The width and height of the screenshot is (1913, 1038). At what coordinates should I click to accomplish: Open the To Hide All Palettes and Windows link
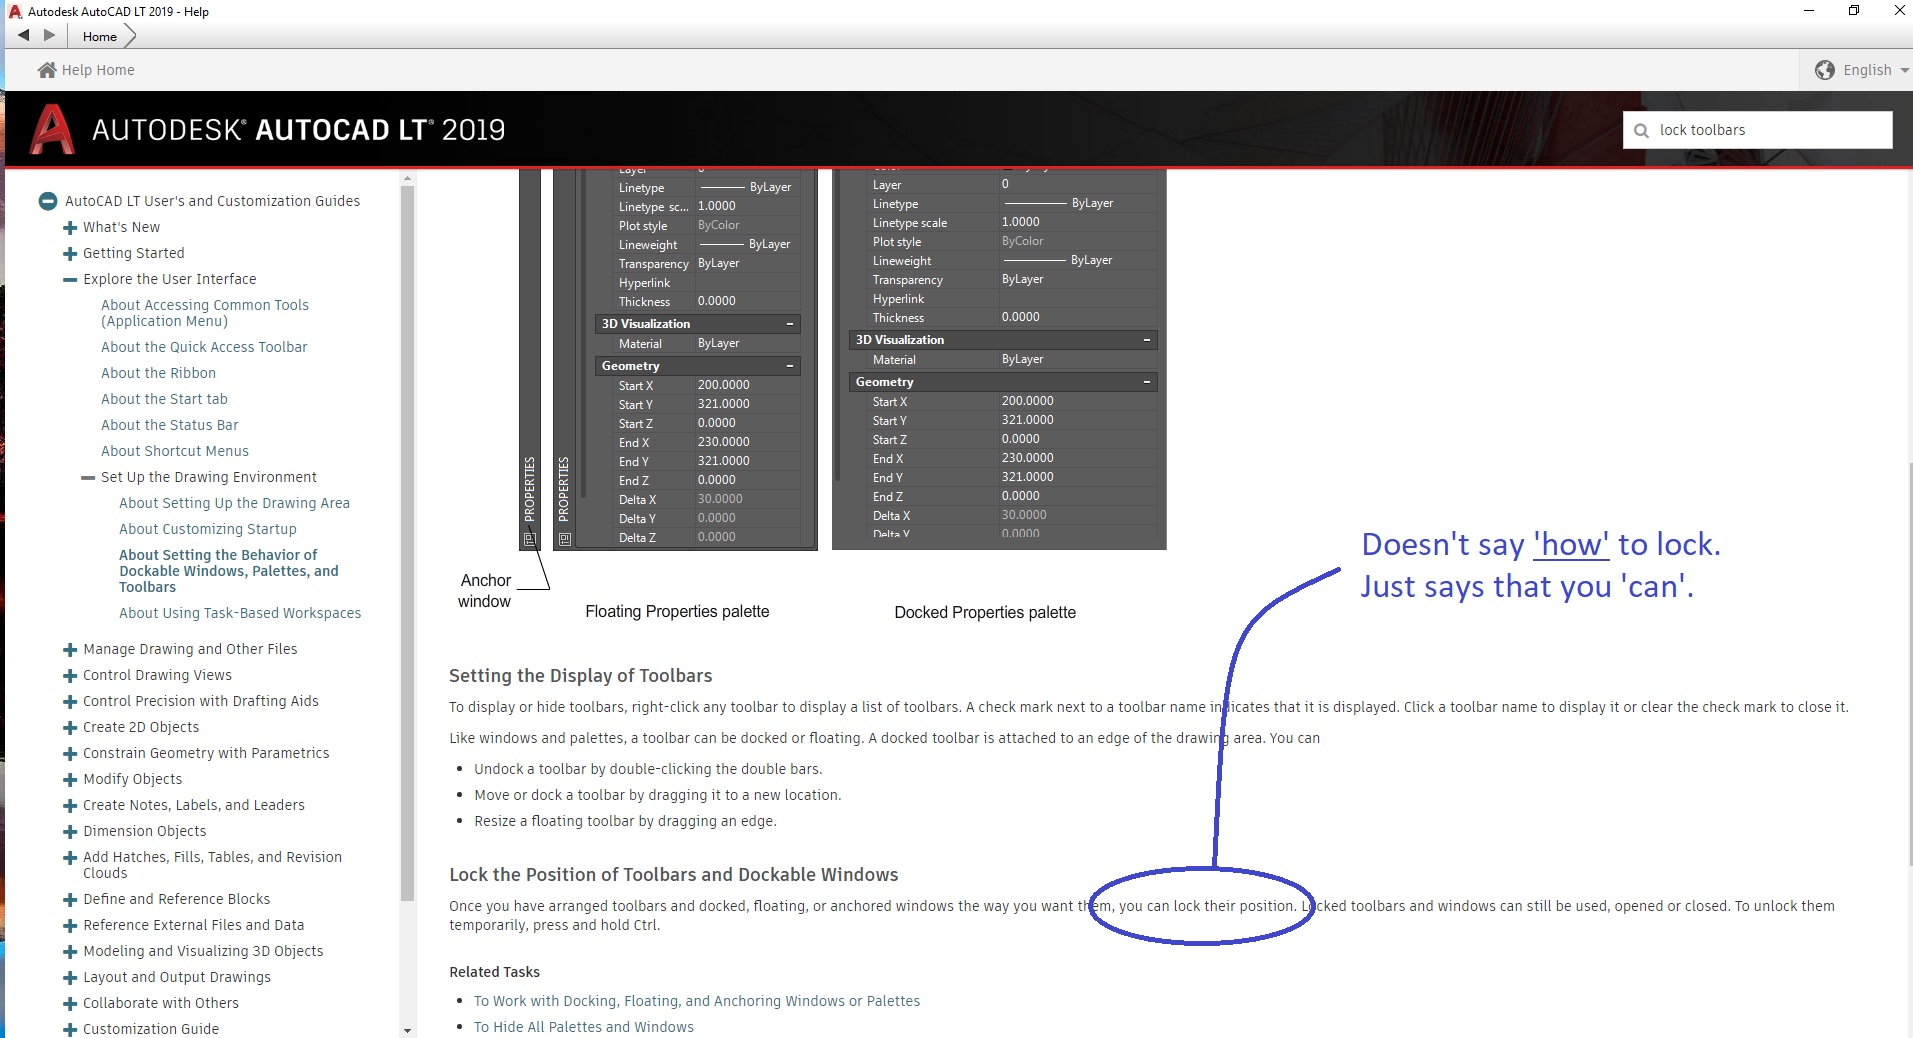(583, 1027)
